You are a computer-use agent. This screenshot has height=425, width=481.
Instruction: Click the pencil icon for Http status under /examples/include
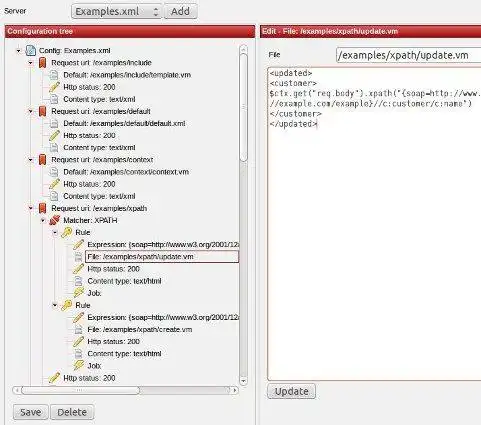(54, 87)
